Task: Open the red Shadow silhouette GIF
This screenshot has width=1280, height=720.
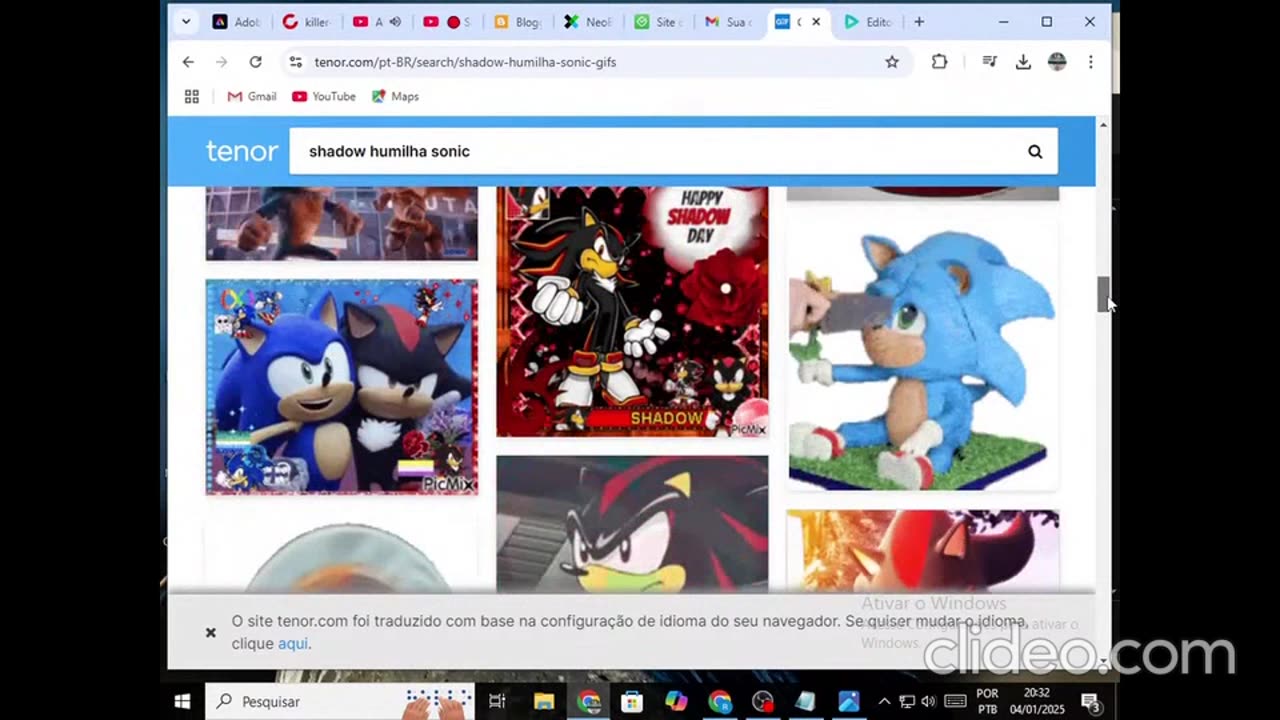Action: 922,551
